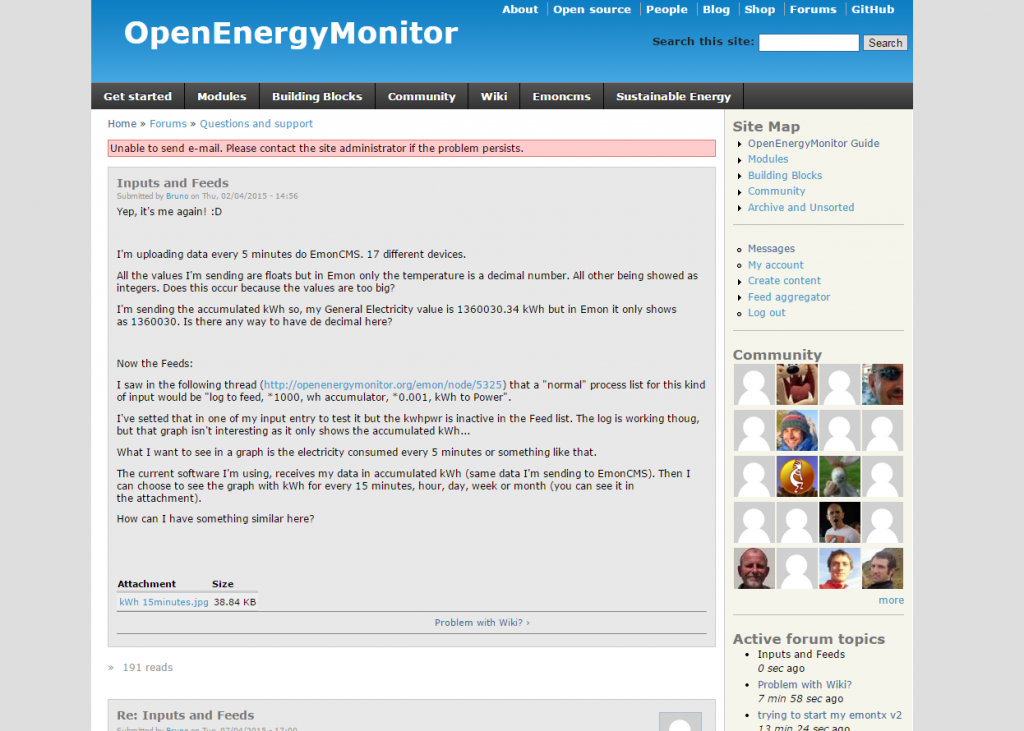1024x731 pixels.
Task: Expand the Modules site map arrow
Action: 739,160
